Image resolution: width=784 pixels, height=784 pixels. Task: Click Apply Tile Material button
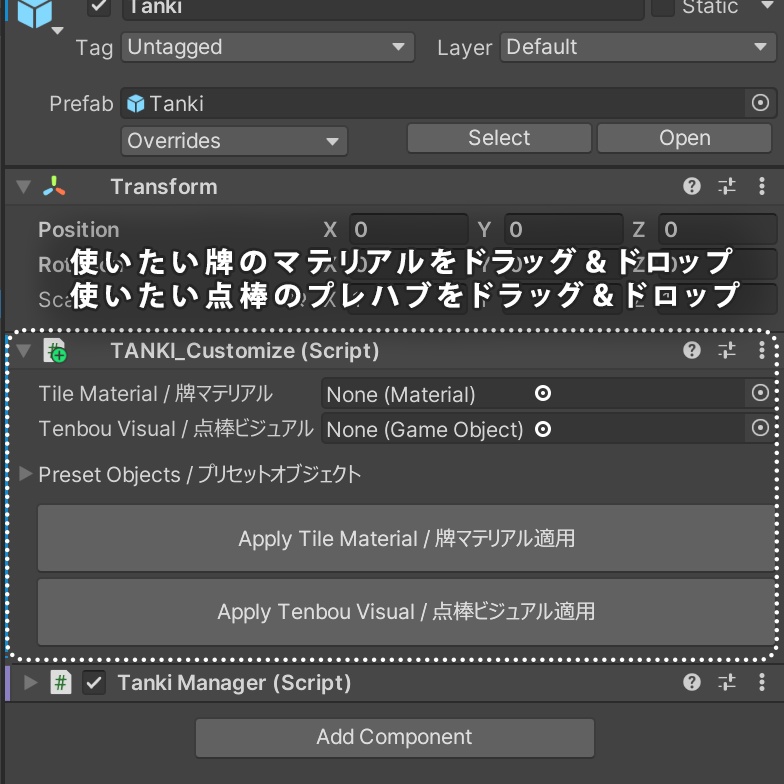coord(406,539)
